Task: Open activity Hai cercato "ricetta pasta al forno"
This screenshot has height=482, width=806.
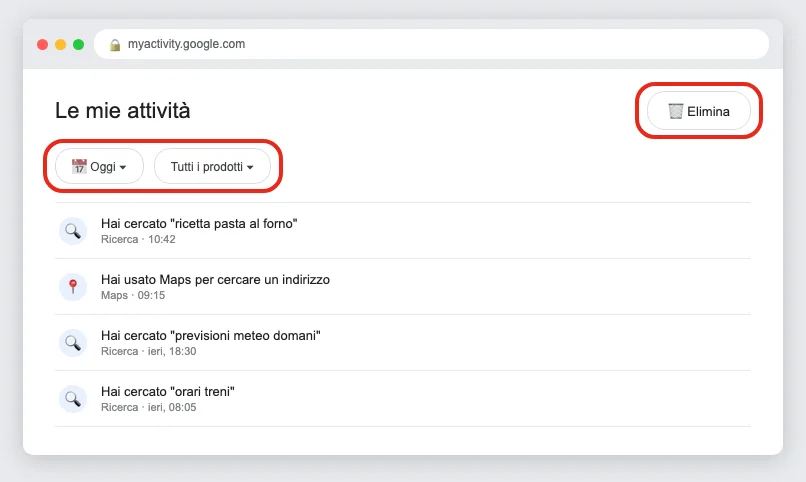Action: [403, 231]
